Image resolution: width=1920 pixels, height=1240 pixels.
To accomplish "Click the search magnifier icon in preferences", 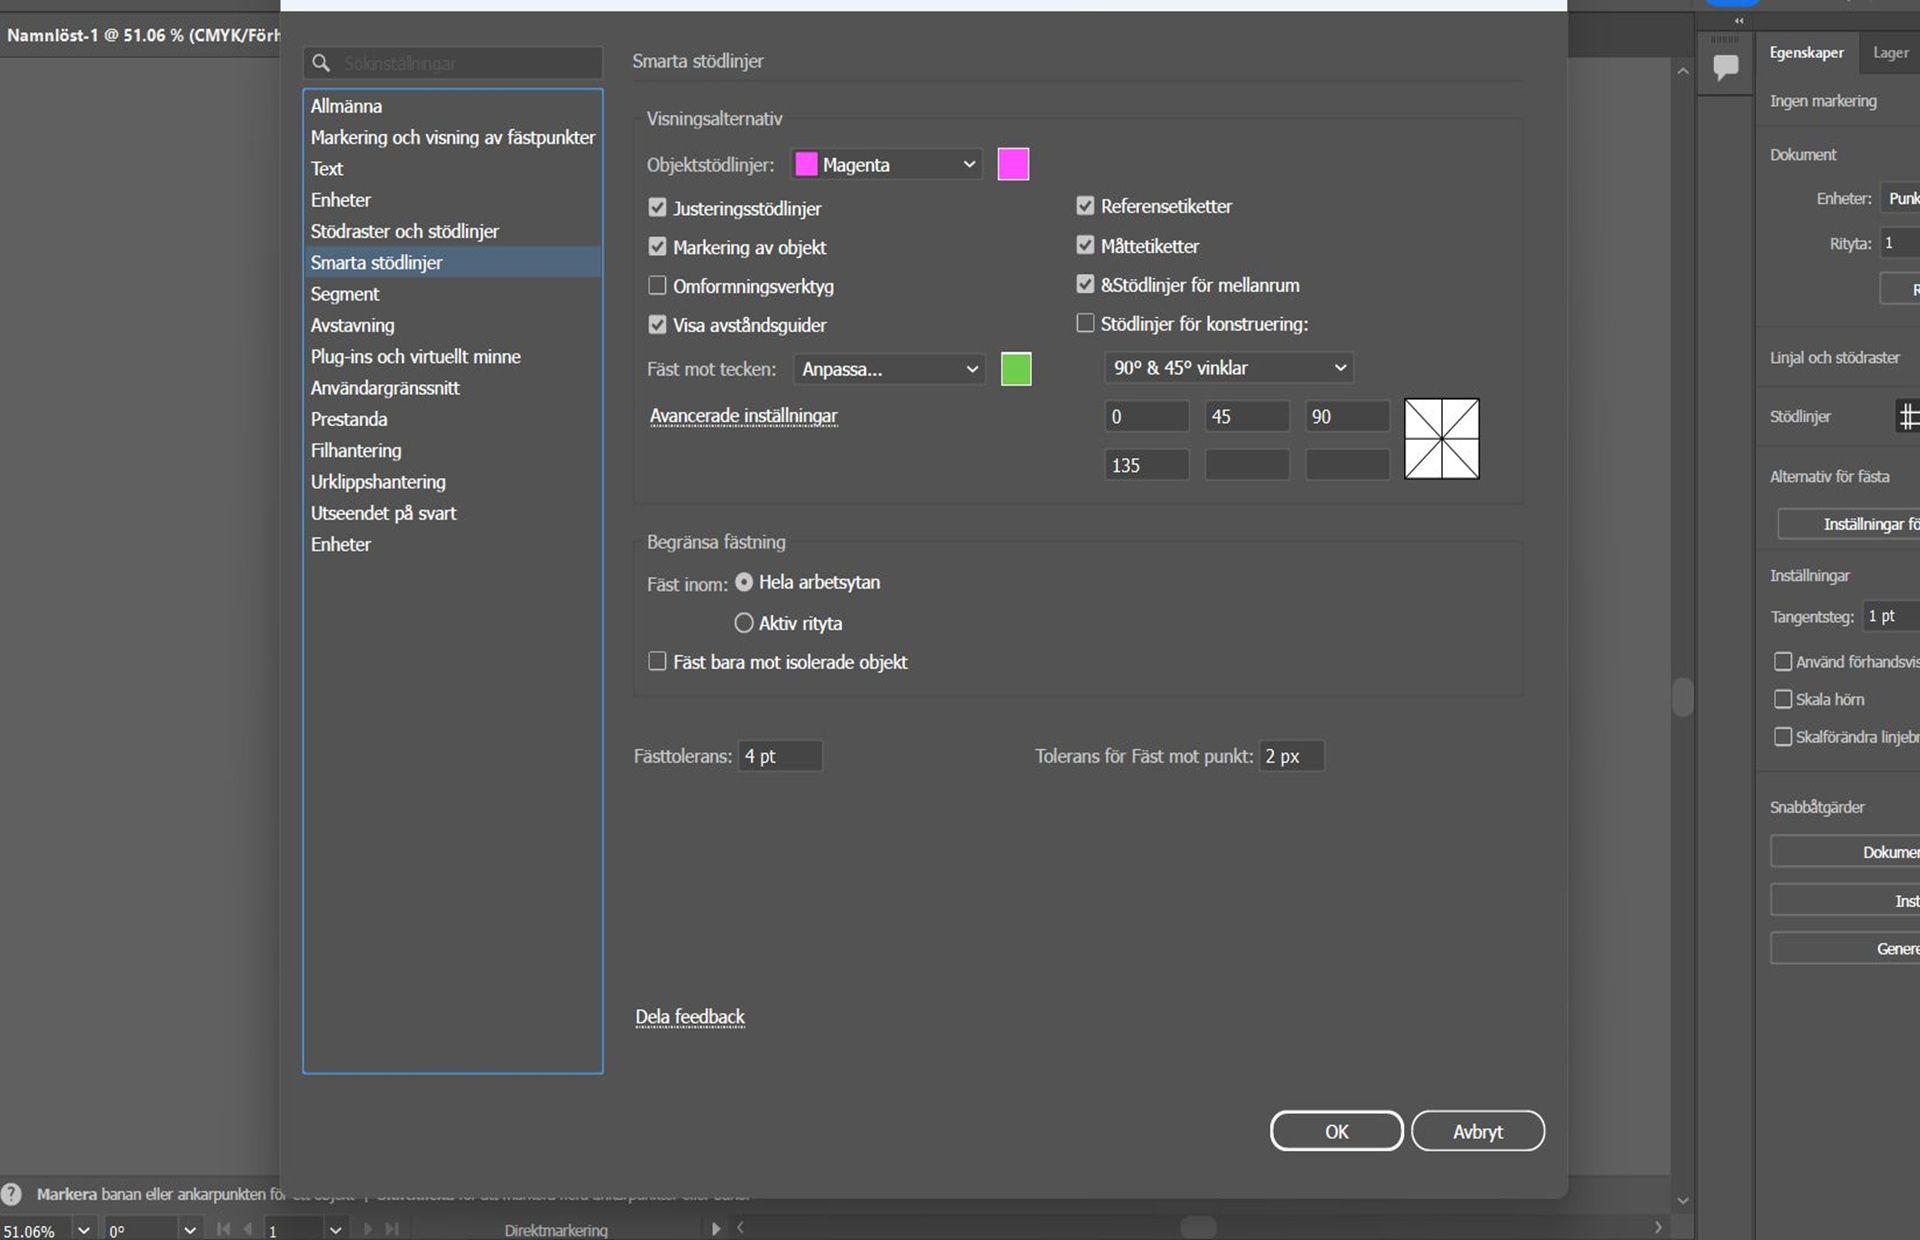I will click(321, 63).
